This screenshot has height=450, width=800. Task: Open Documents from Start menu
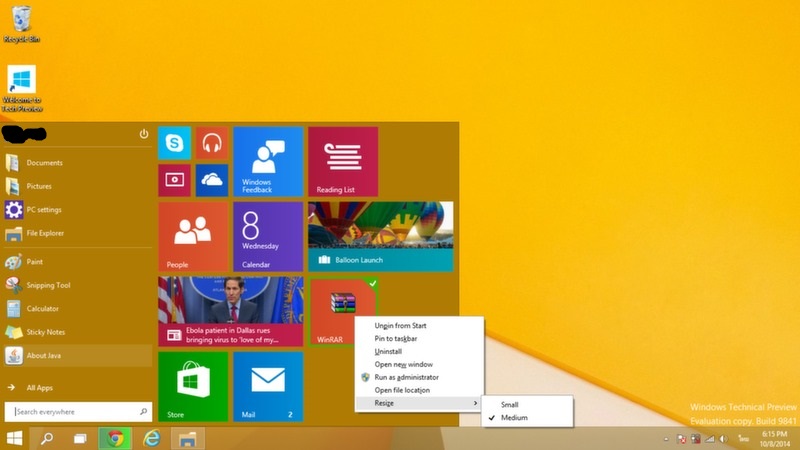click(78, 163)
